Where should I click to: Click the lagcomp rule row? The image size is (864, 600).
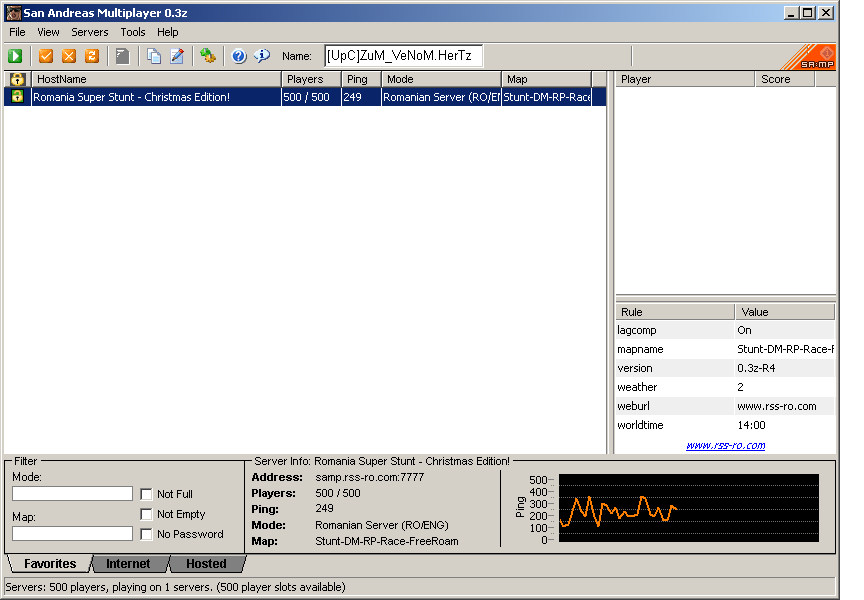coord(725,330)
